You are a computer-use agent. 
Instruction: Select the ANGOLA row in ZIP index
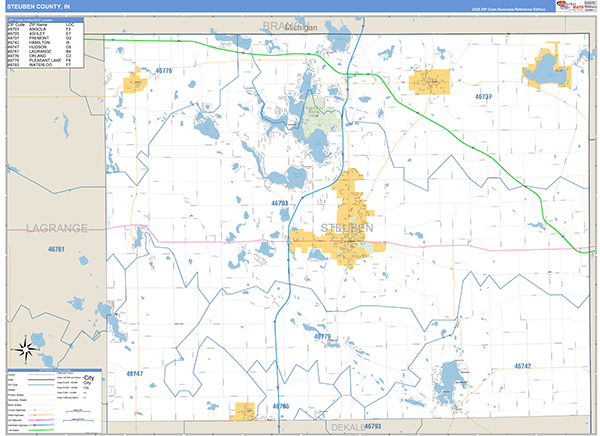40,29
